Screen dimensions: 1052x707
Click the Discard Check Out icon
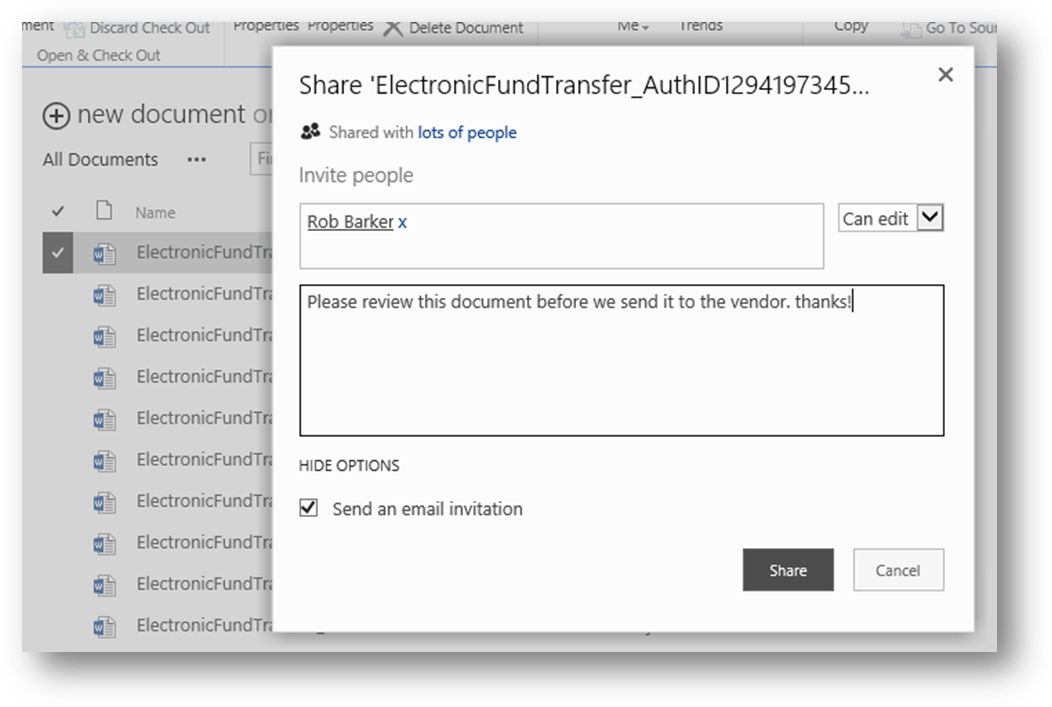(75, 29)
